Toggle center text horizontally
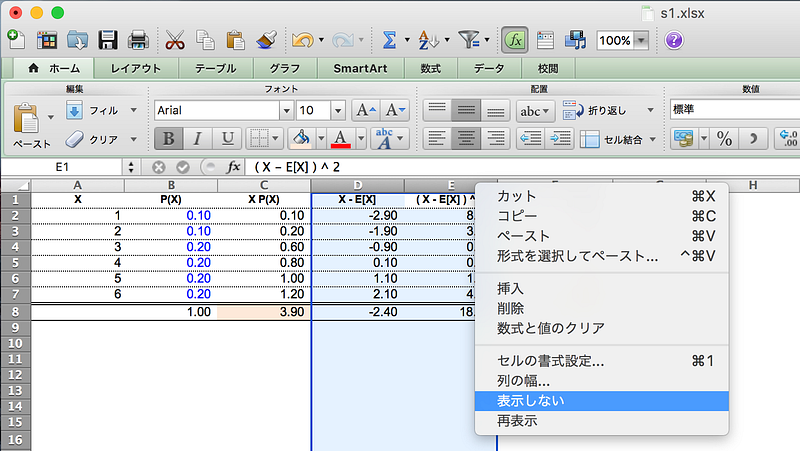800x451 pixels. [x=466, y=139]
